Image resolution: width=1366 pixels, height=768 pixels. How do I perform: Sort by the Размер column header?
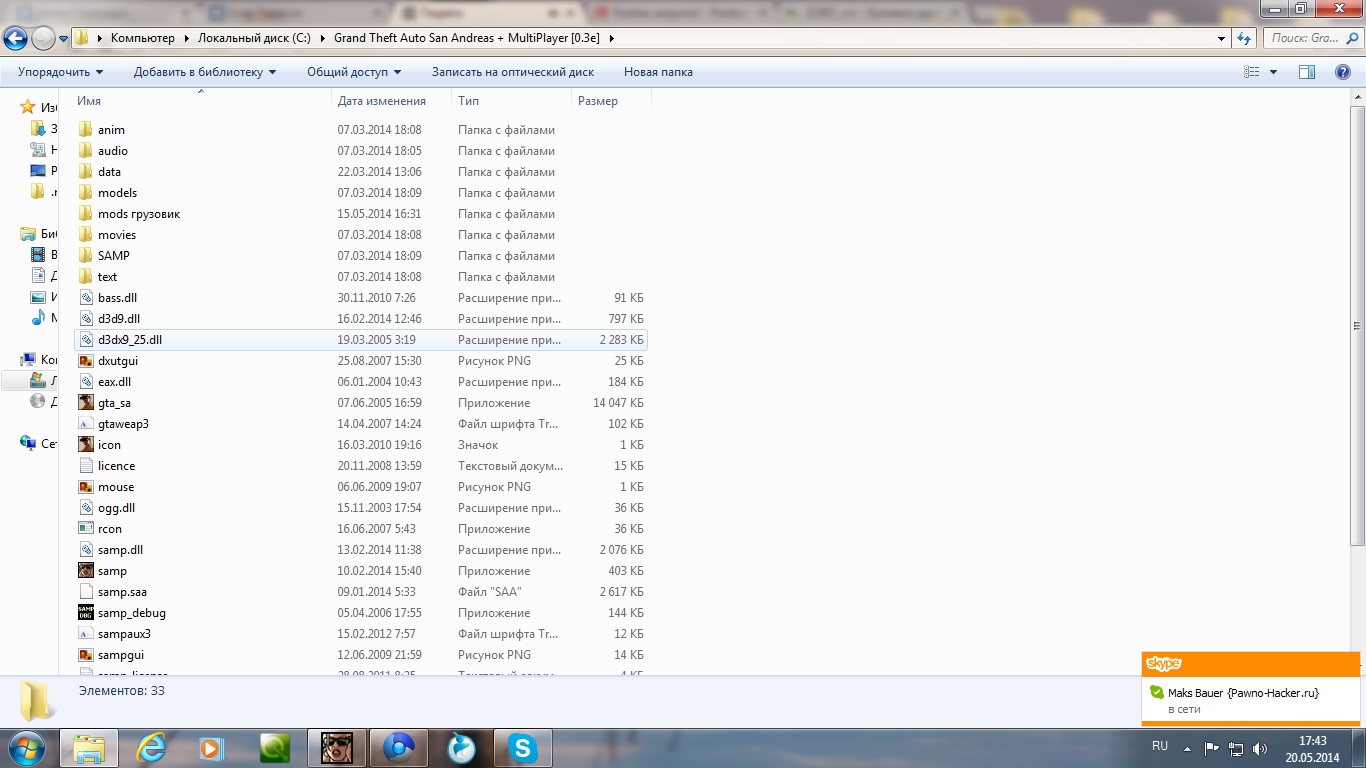pos(597,101)
